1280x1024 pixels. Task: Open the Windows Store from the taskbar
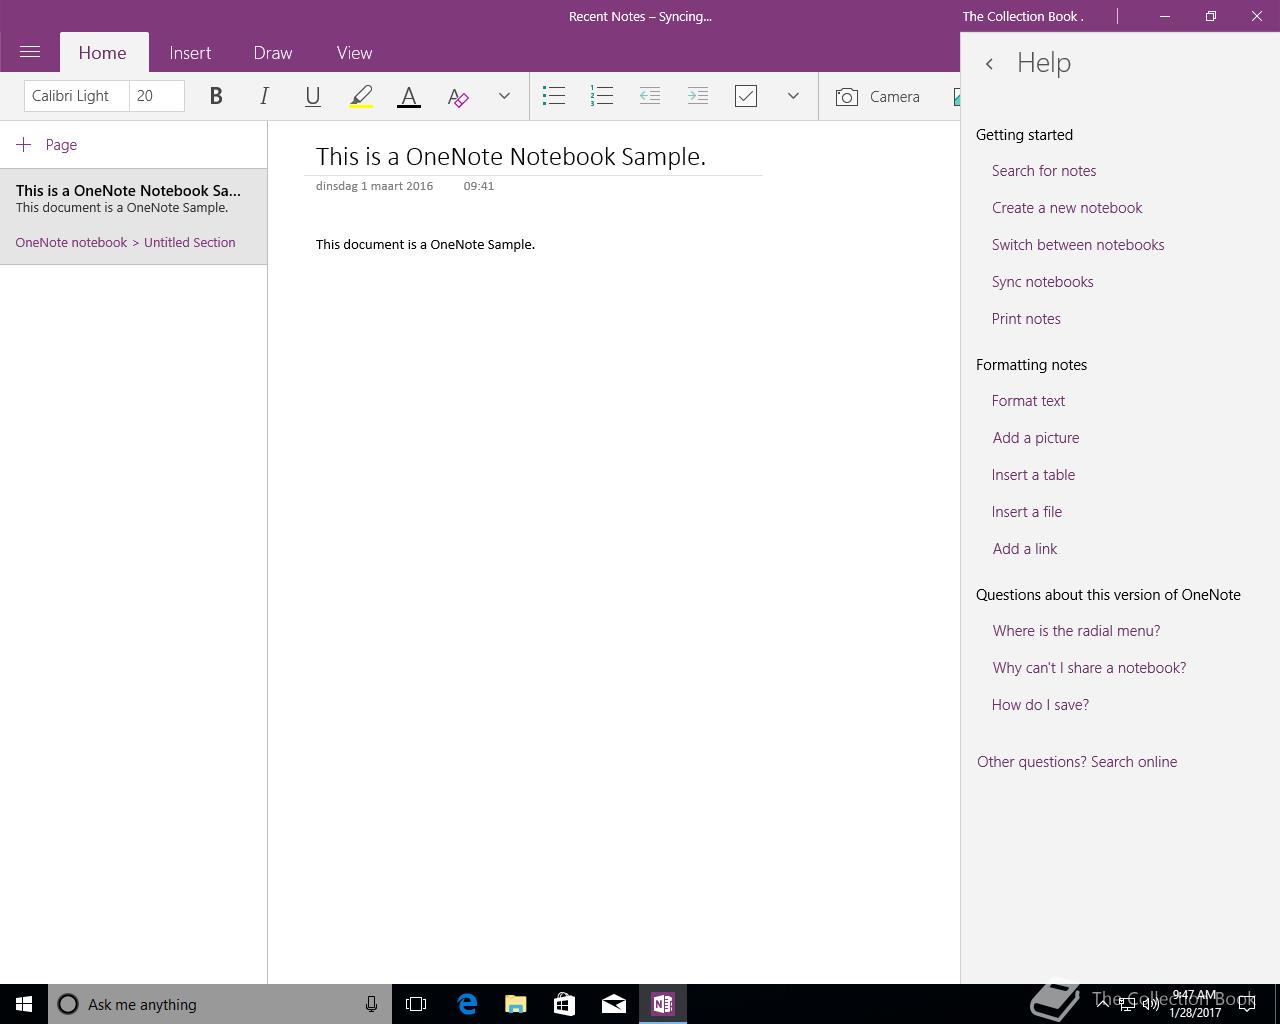(564, 1004)
